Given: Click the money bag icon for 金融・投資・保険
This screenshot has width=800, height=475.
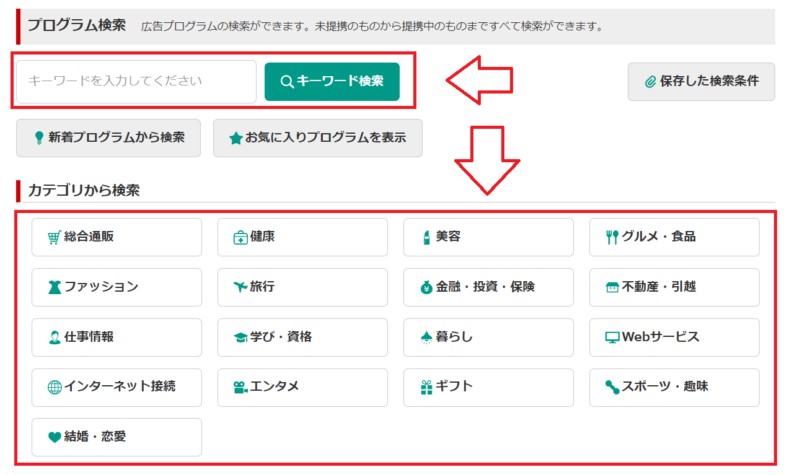Looking at the screenshot, I should tap(427, 287).
